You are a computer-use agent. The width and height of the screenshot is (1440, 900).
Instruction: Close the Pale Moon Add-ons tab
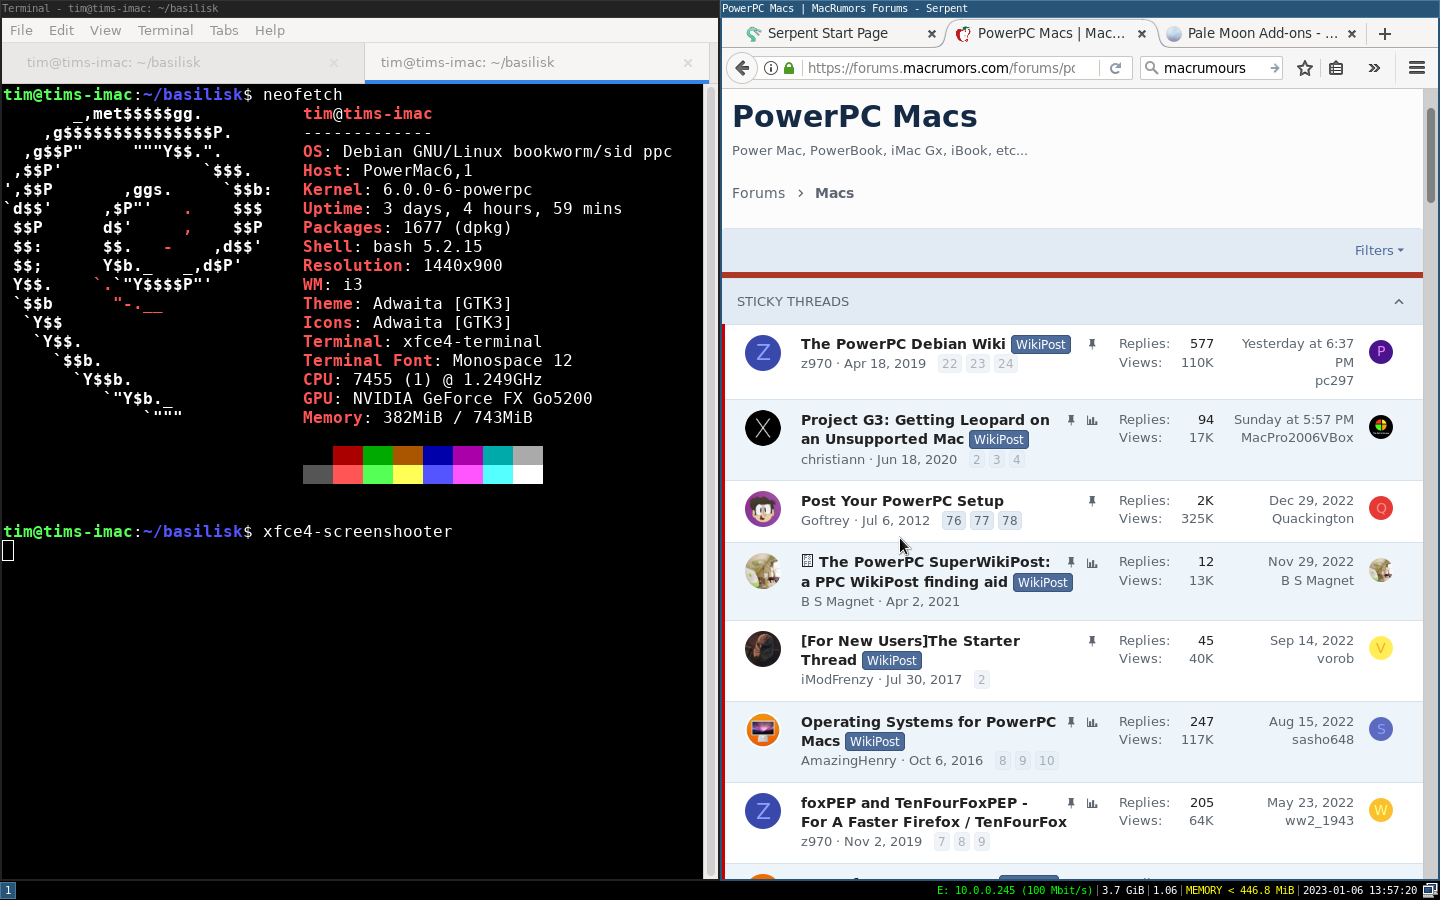[x=1352, y=34]
